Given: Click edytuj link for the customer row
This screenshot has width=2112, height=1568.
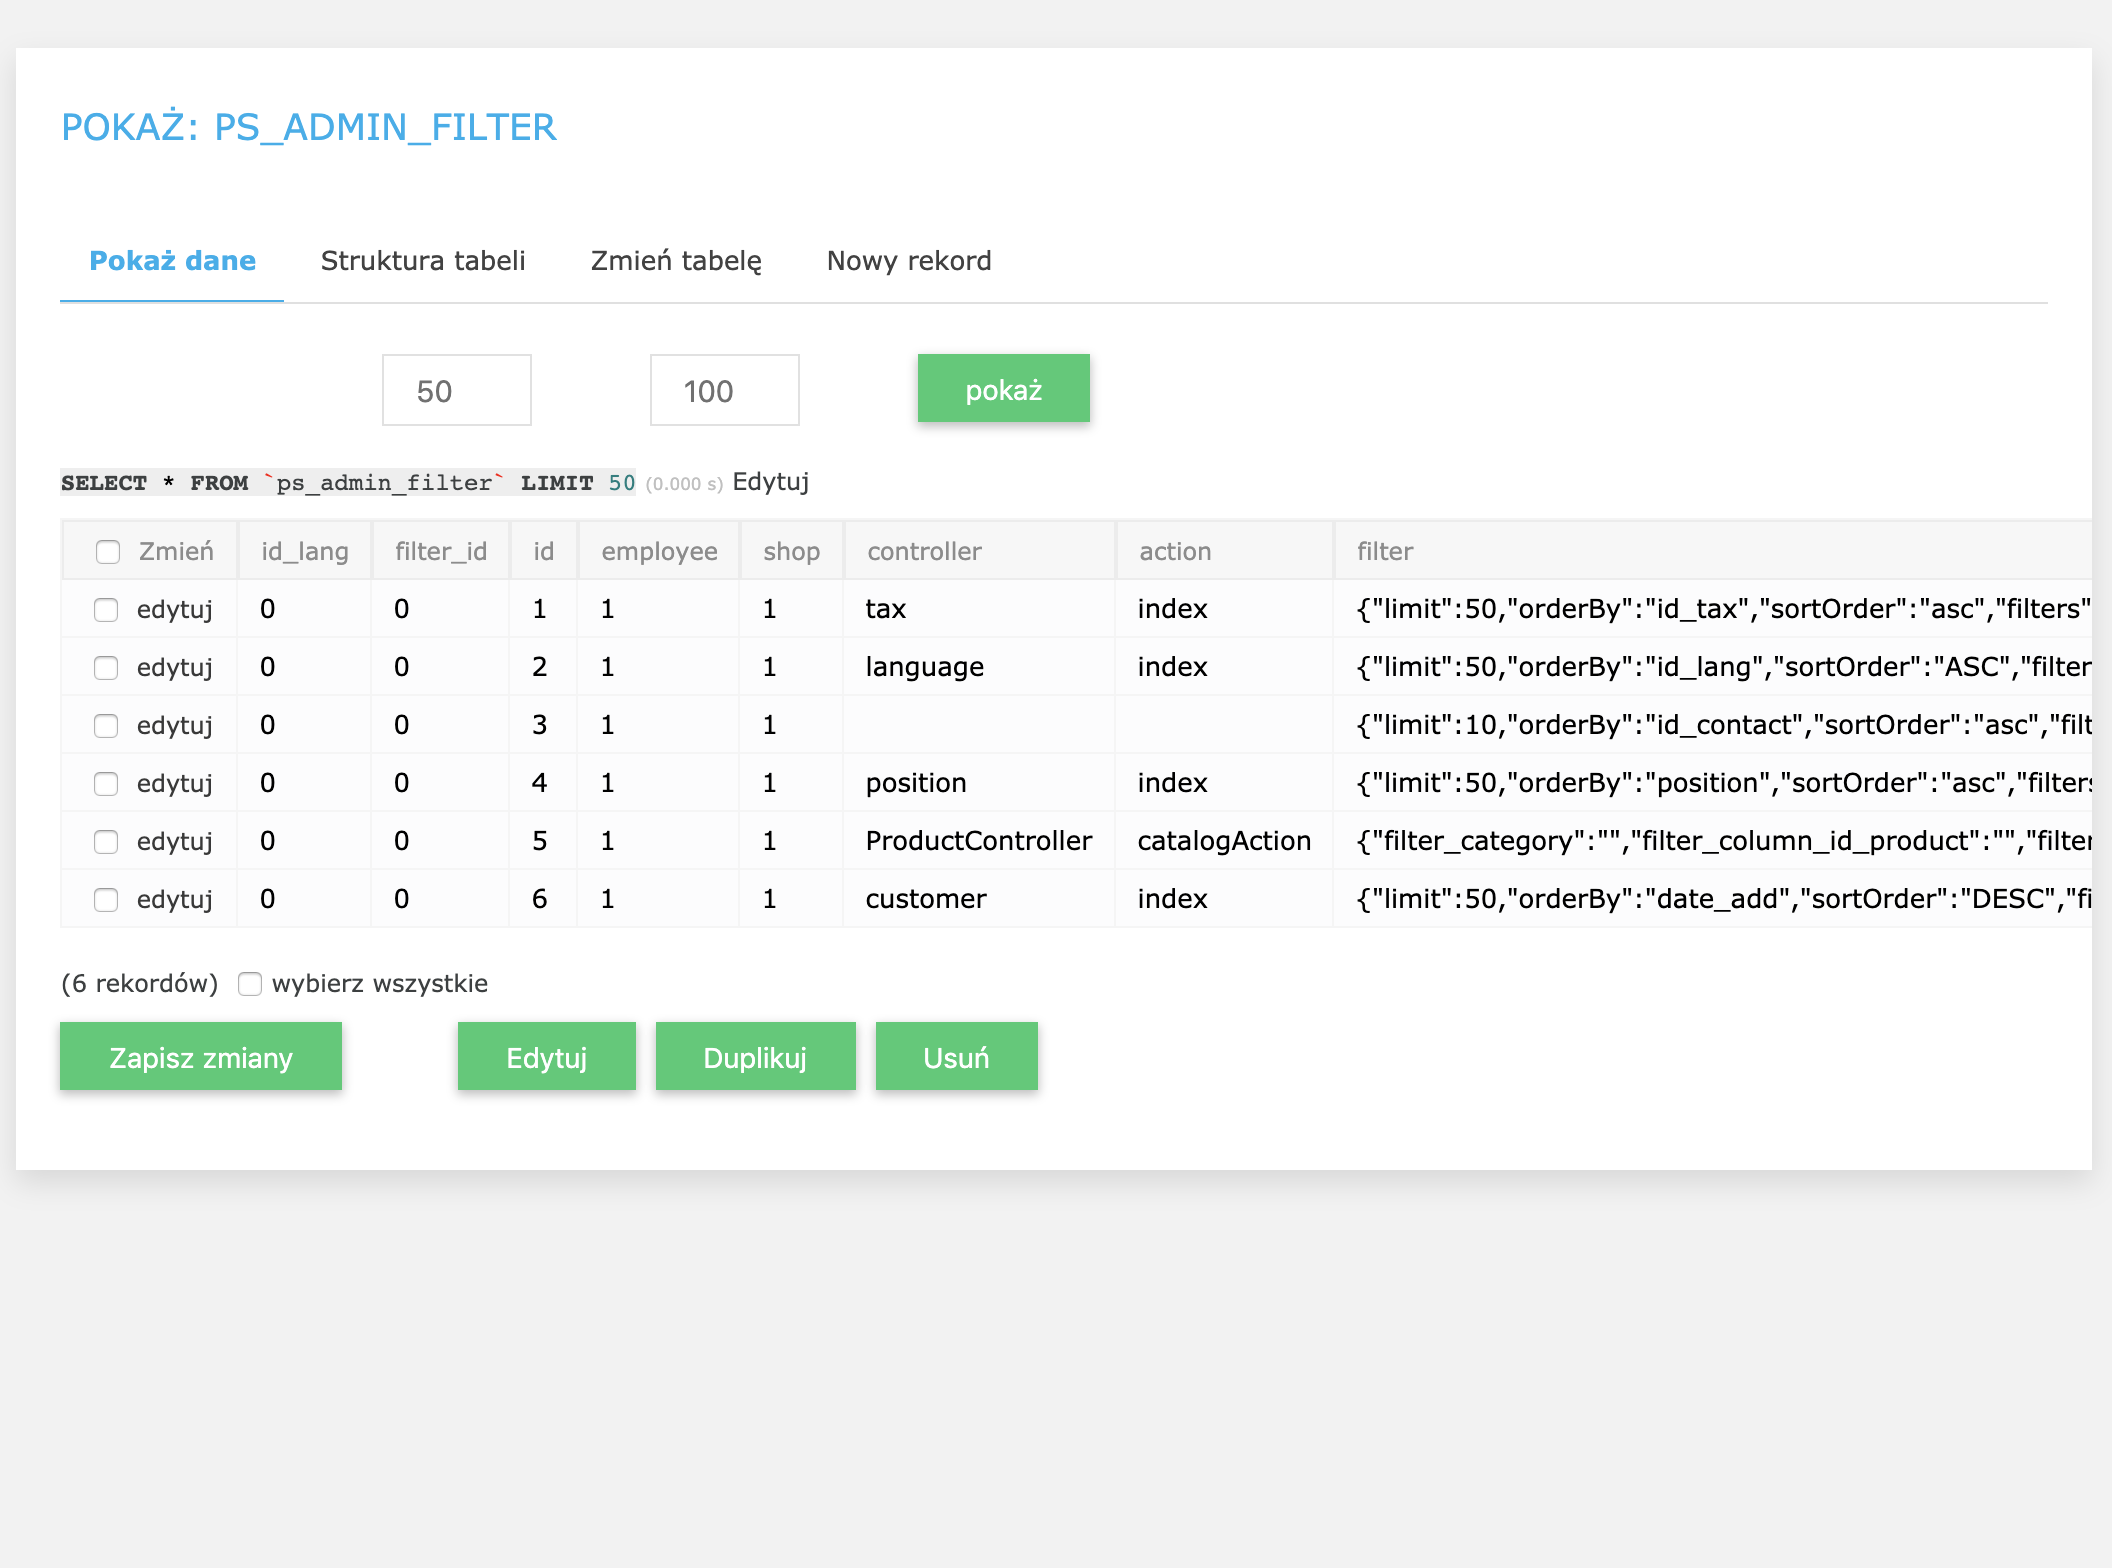Looking at the screenshot, I should click(x=174, y=899).
